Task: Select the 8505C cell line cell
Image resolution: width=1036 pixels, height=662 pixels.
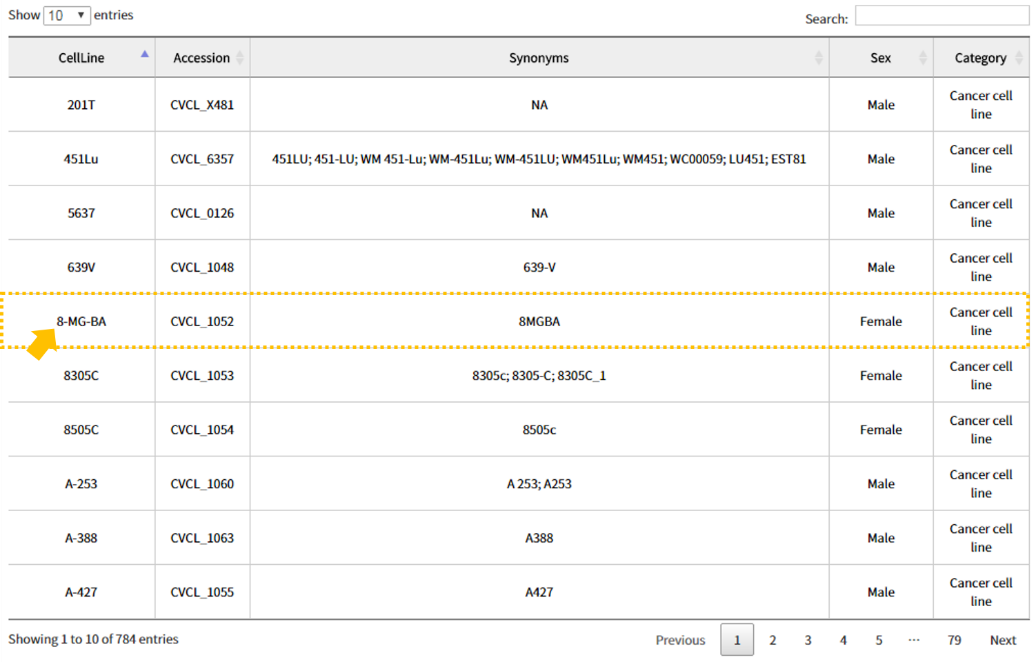Action: point(81,430)
